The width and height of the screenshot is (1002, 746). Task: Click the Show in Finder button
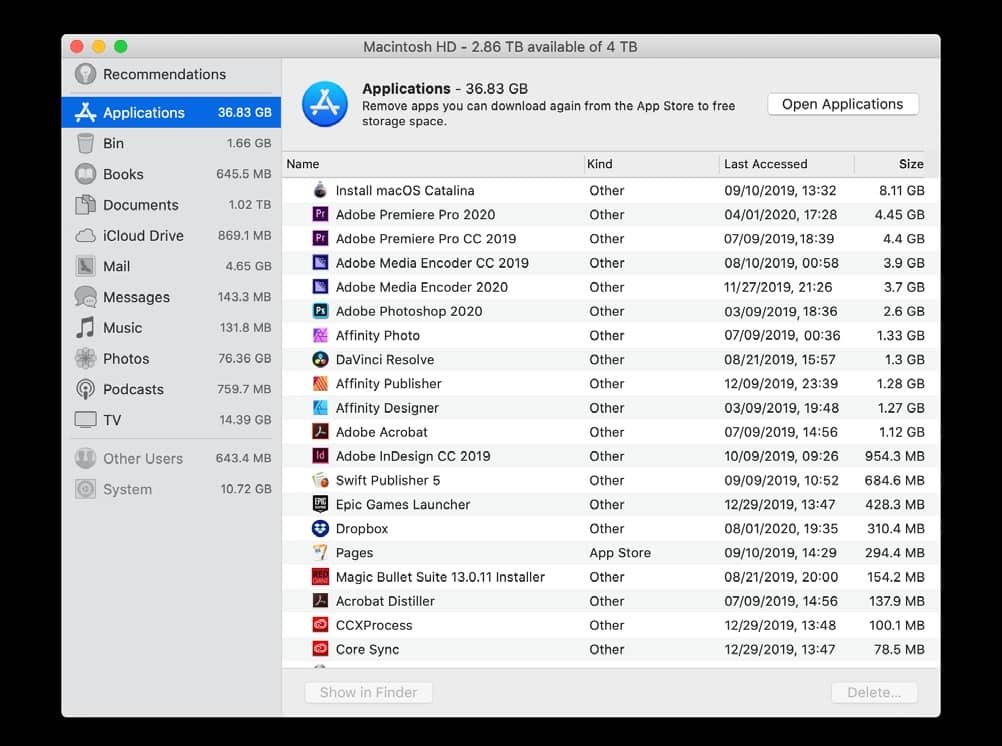(x=368, y=692)
